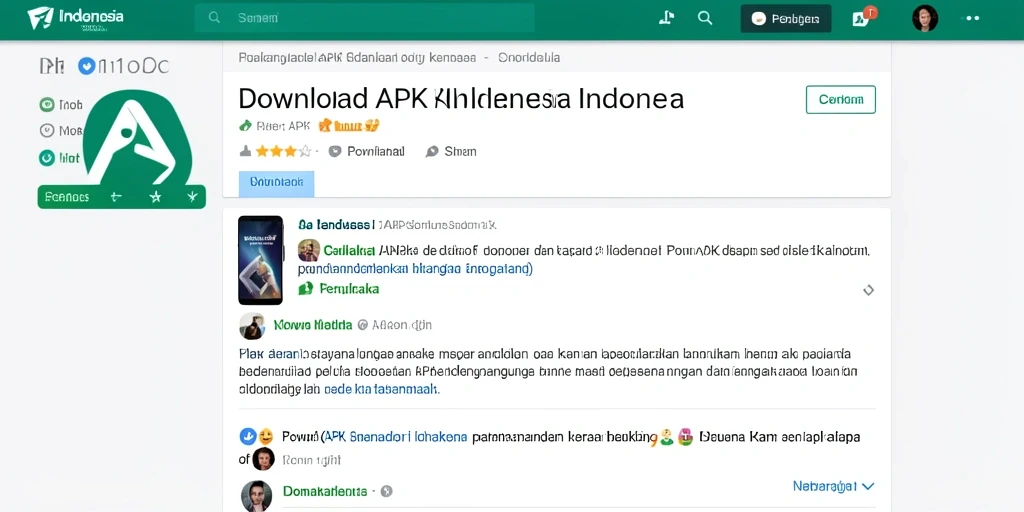Screen dimensions: 1024x512
Task: Open the music note icon in header
Action: [x=666, y=18]
